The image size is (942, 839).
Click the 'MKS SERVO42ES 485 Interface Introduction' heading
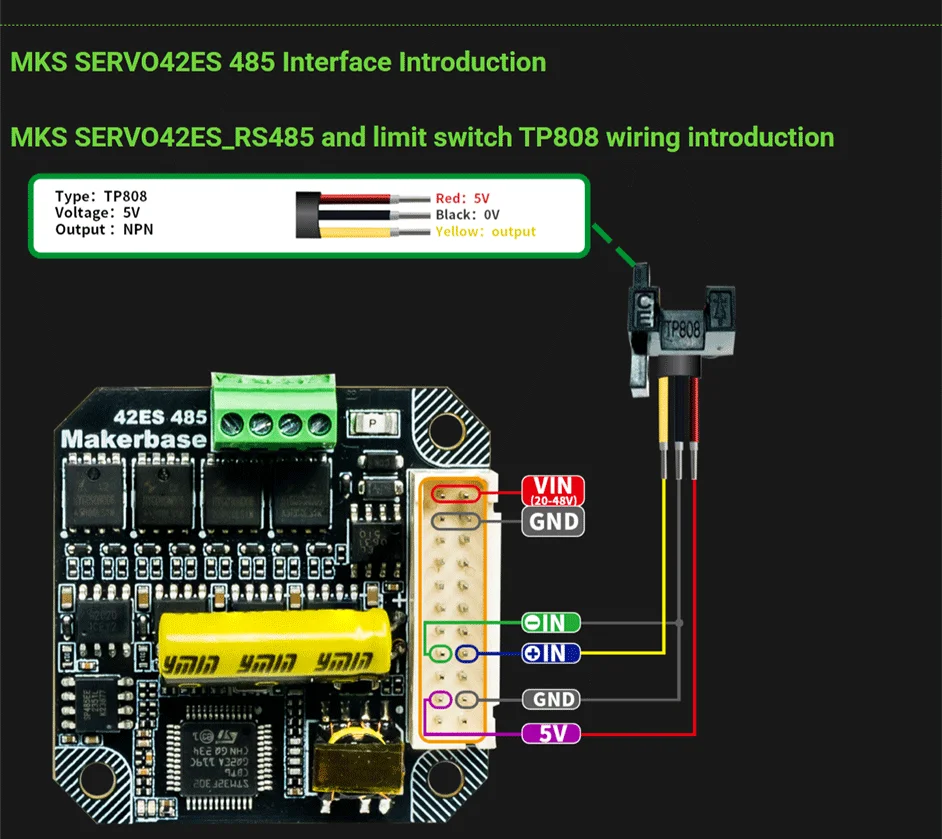point(278,62)
